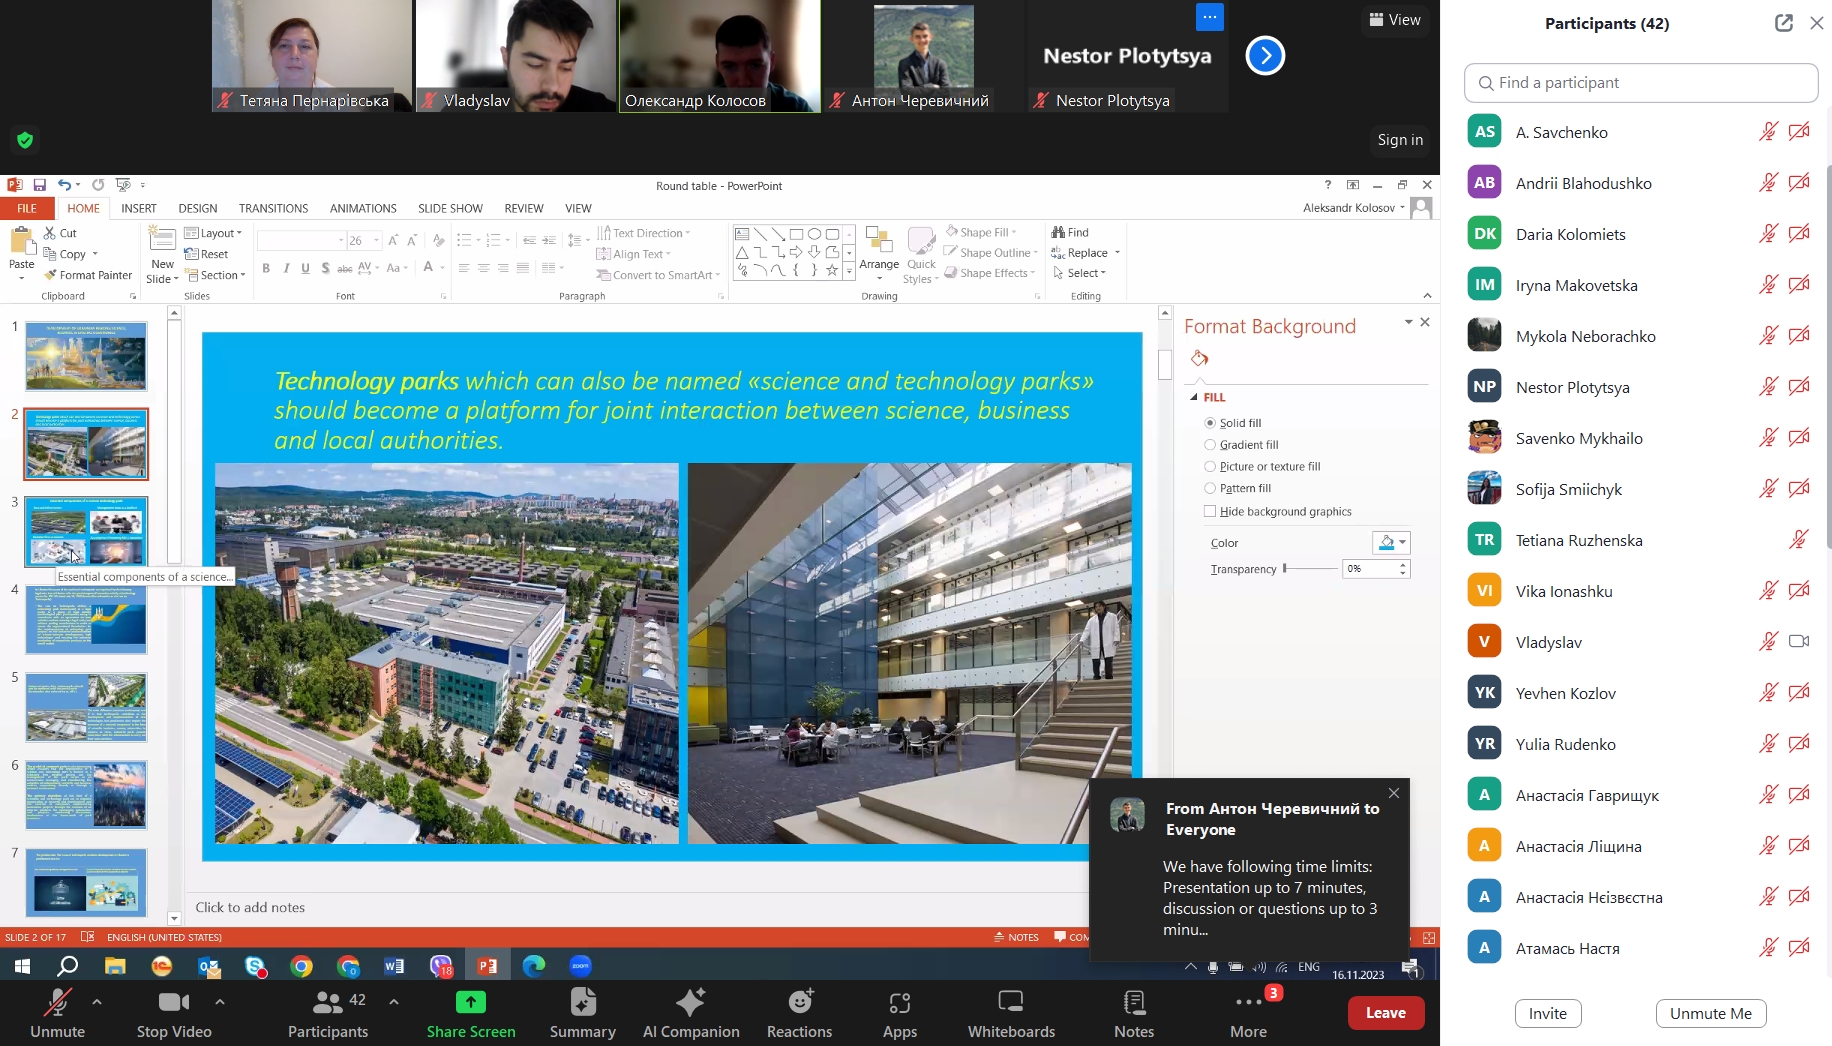Click Find in Editing group
The height and width of the screenshot is (1046, 1832).
point(1071,232)
